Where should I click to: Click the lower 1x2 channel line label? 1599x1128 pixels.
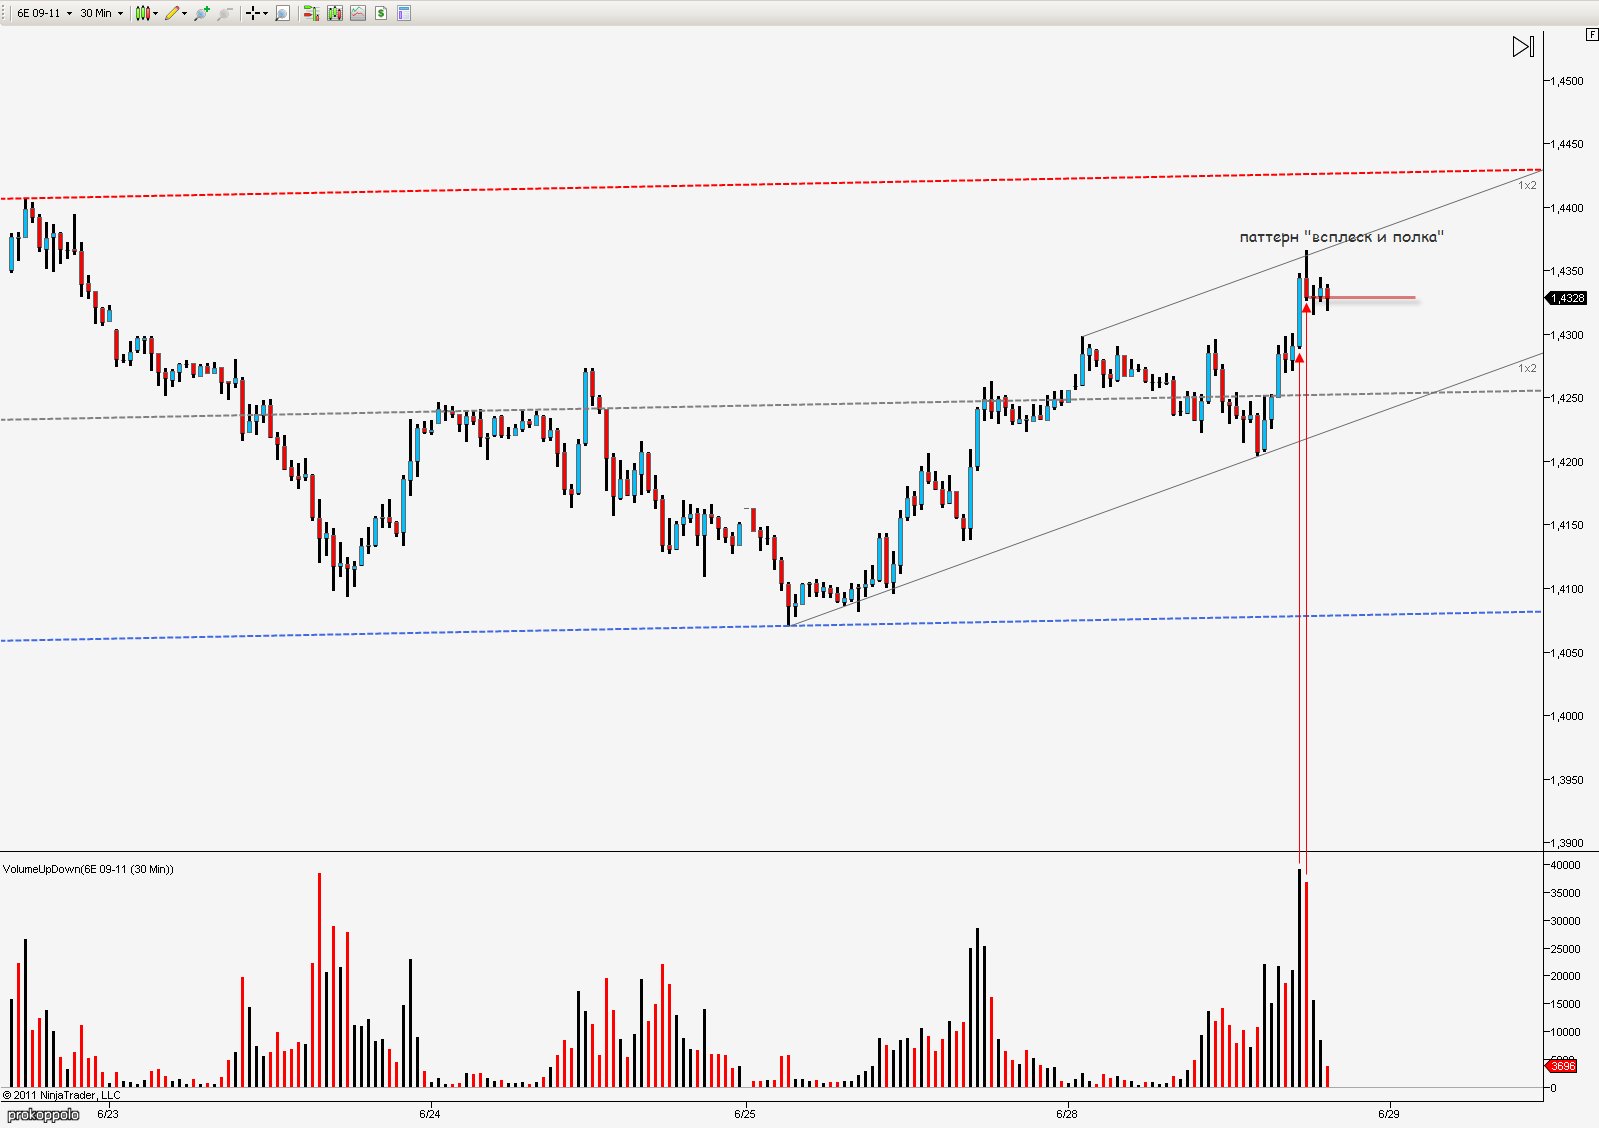pyautogui.click(x=1527, y=368)
